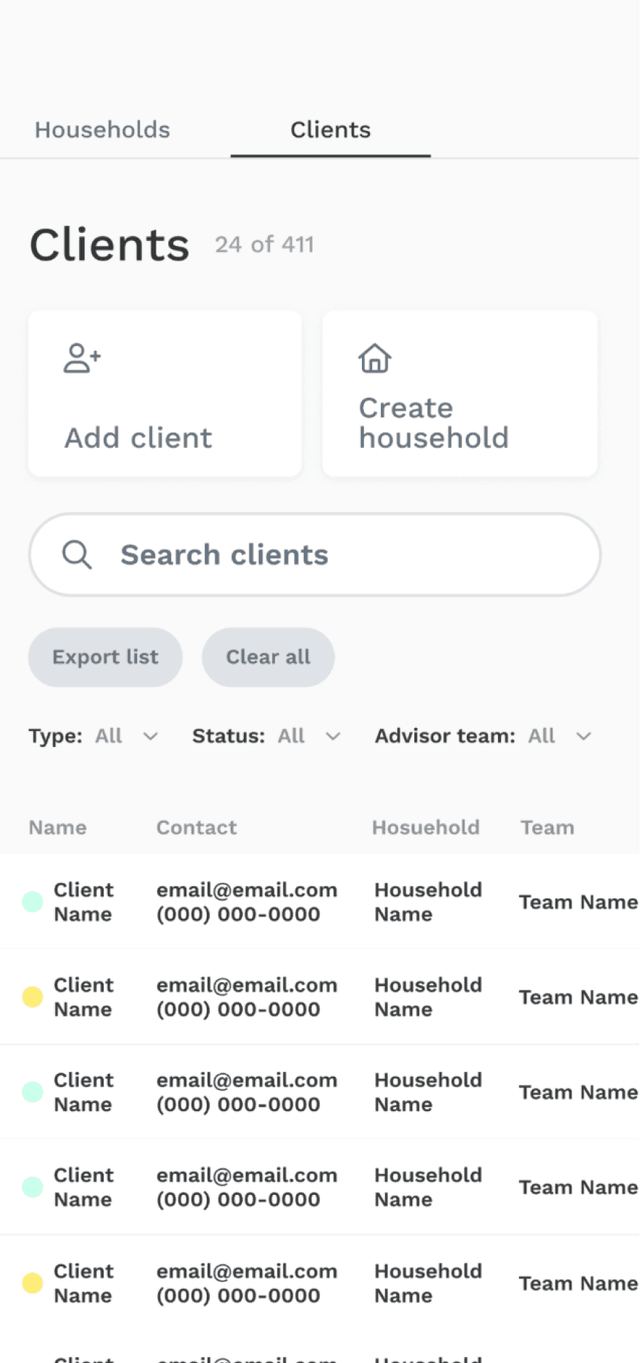Sort by the Name column header
Image resolution: width=640 pixels, height=1363 pixels.
tap(57, 827)
